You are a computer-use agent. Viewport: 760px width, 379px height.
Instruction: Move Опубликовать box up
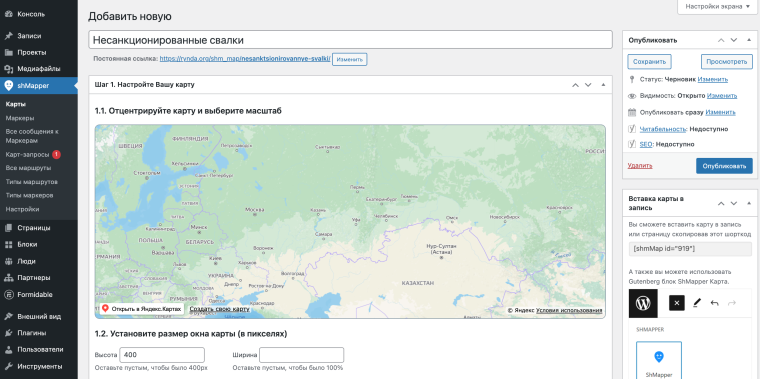pyautogui.click(x=721, y=40)
